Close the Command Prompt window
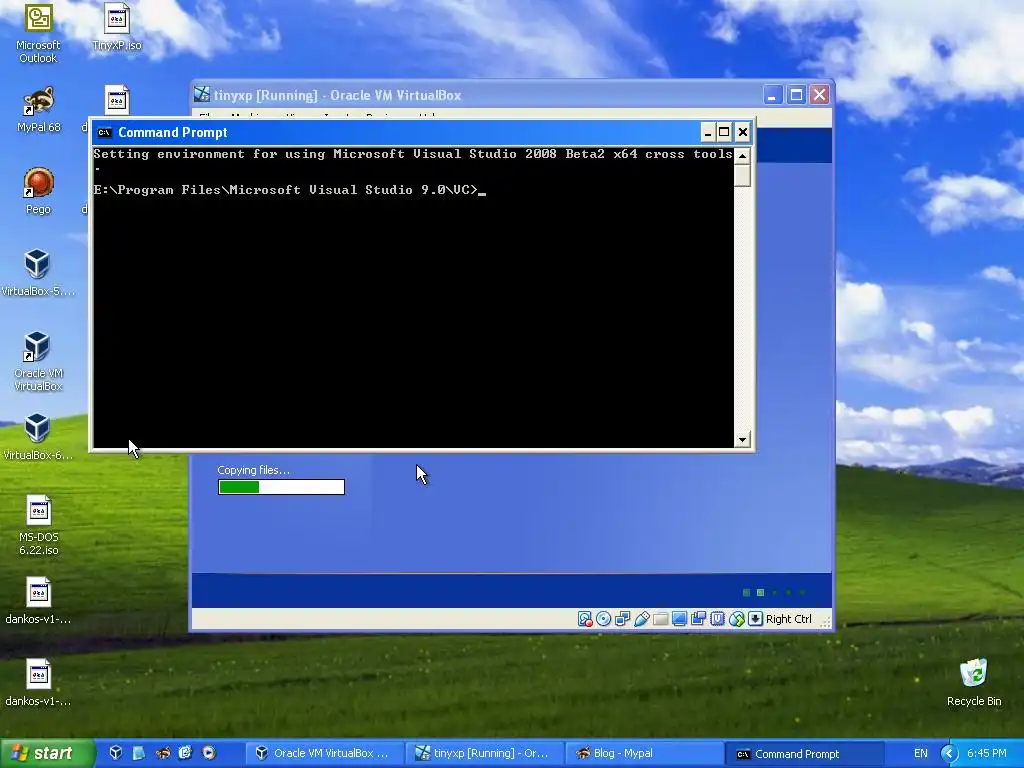 coord(743,133)
